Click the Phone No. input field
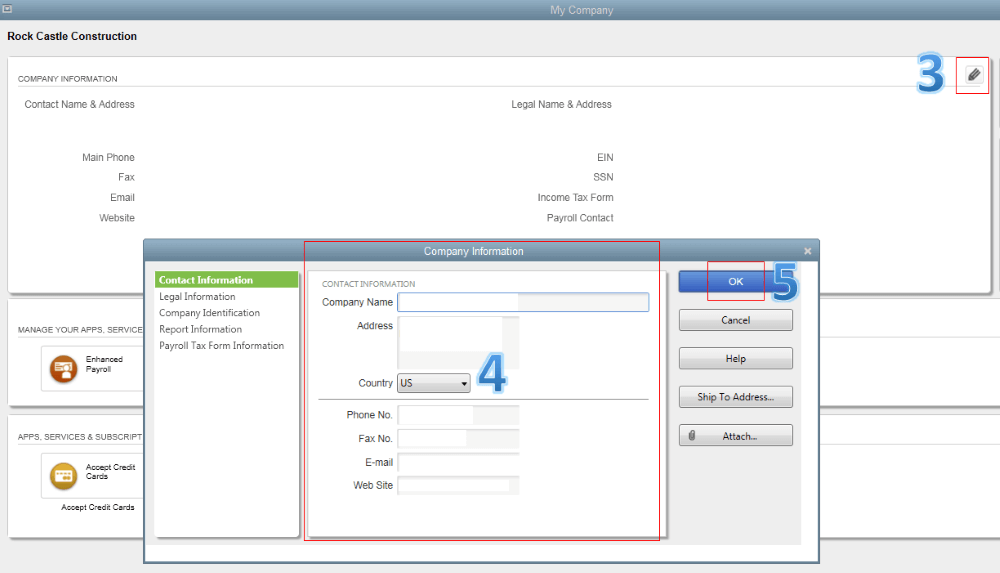The height and width of the screenshot is (573, 1000). pyautogui.click(x=457, y=415)
